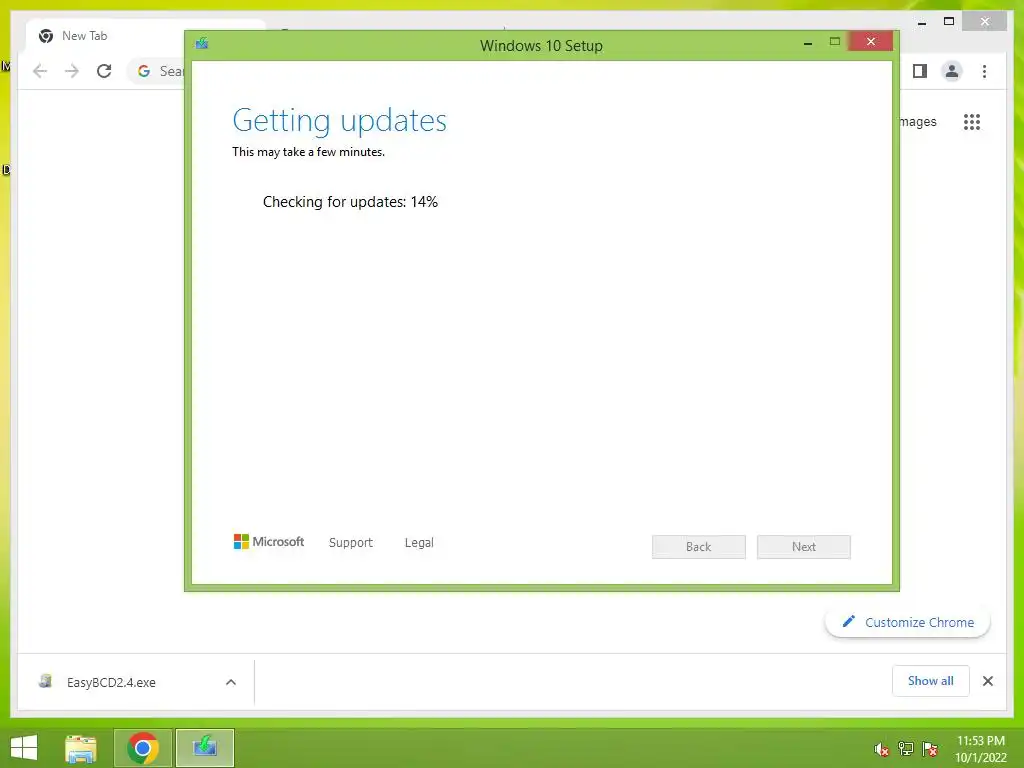The height and width of the screenshot is (768, 1024).
Task: Minimize the Chrome window
Action: pyautogui.click(x=922, y=22)
